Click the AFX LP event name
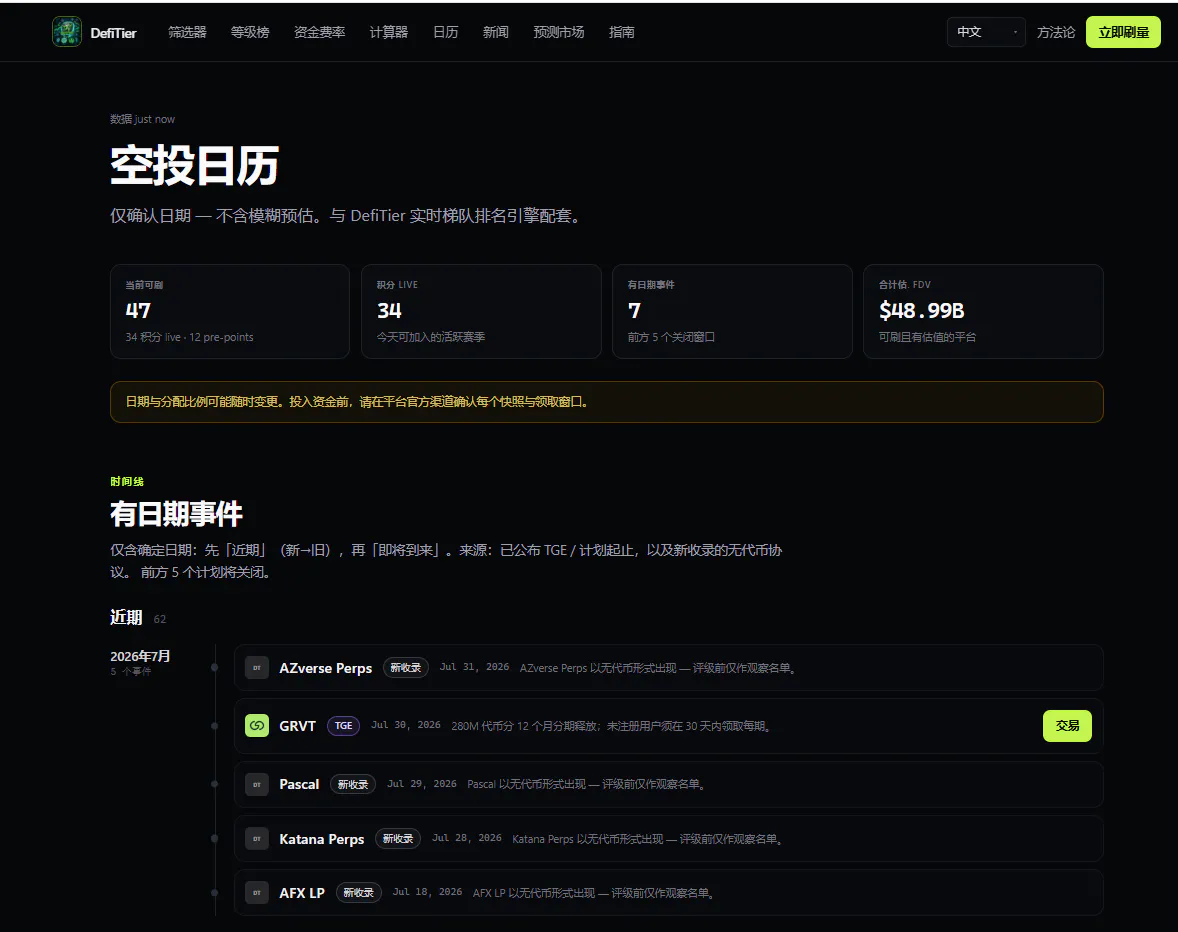 point(302,893)
